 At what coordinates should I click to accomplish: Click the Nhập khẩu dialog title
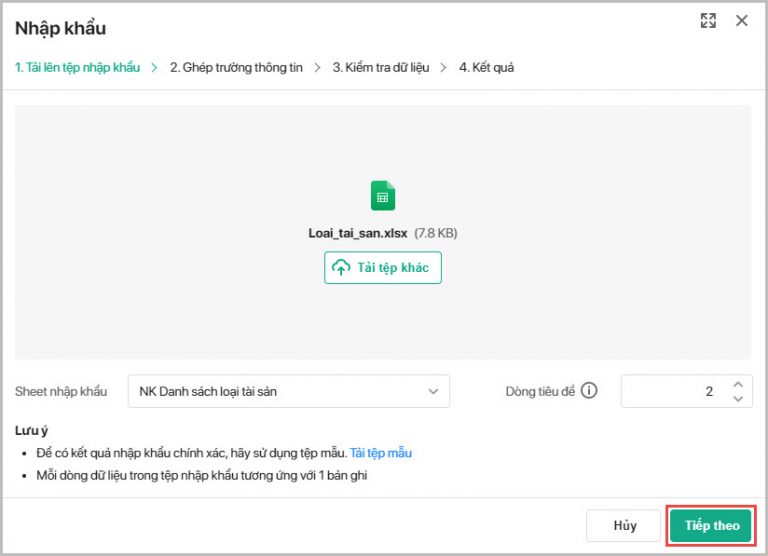click(60, 28)
